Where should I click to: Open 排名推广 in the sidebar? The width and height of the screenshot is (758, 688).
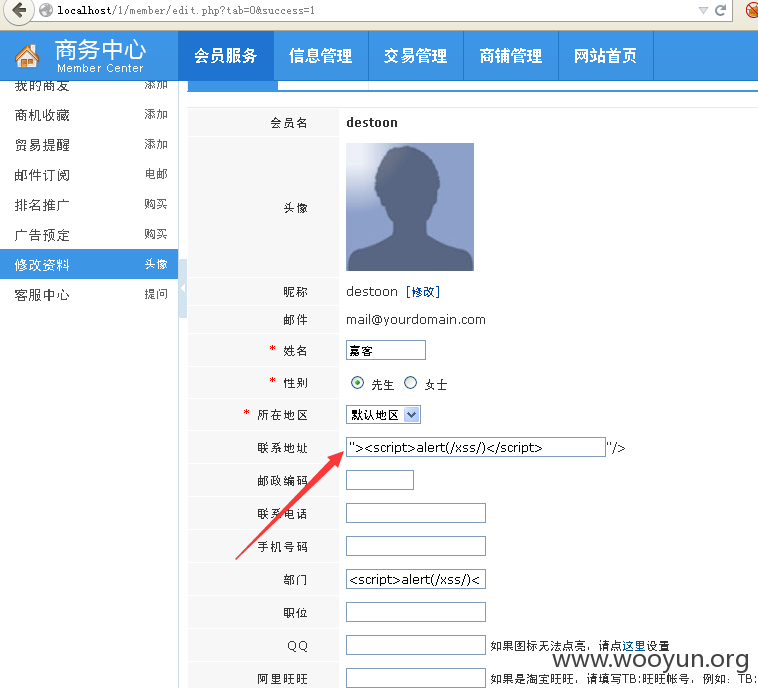[x=42, y=205]
